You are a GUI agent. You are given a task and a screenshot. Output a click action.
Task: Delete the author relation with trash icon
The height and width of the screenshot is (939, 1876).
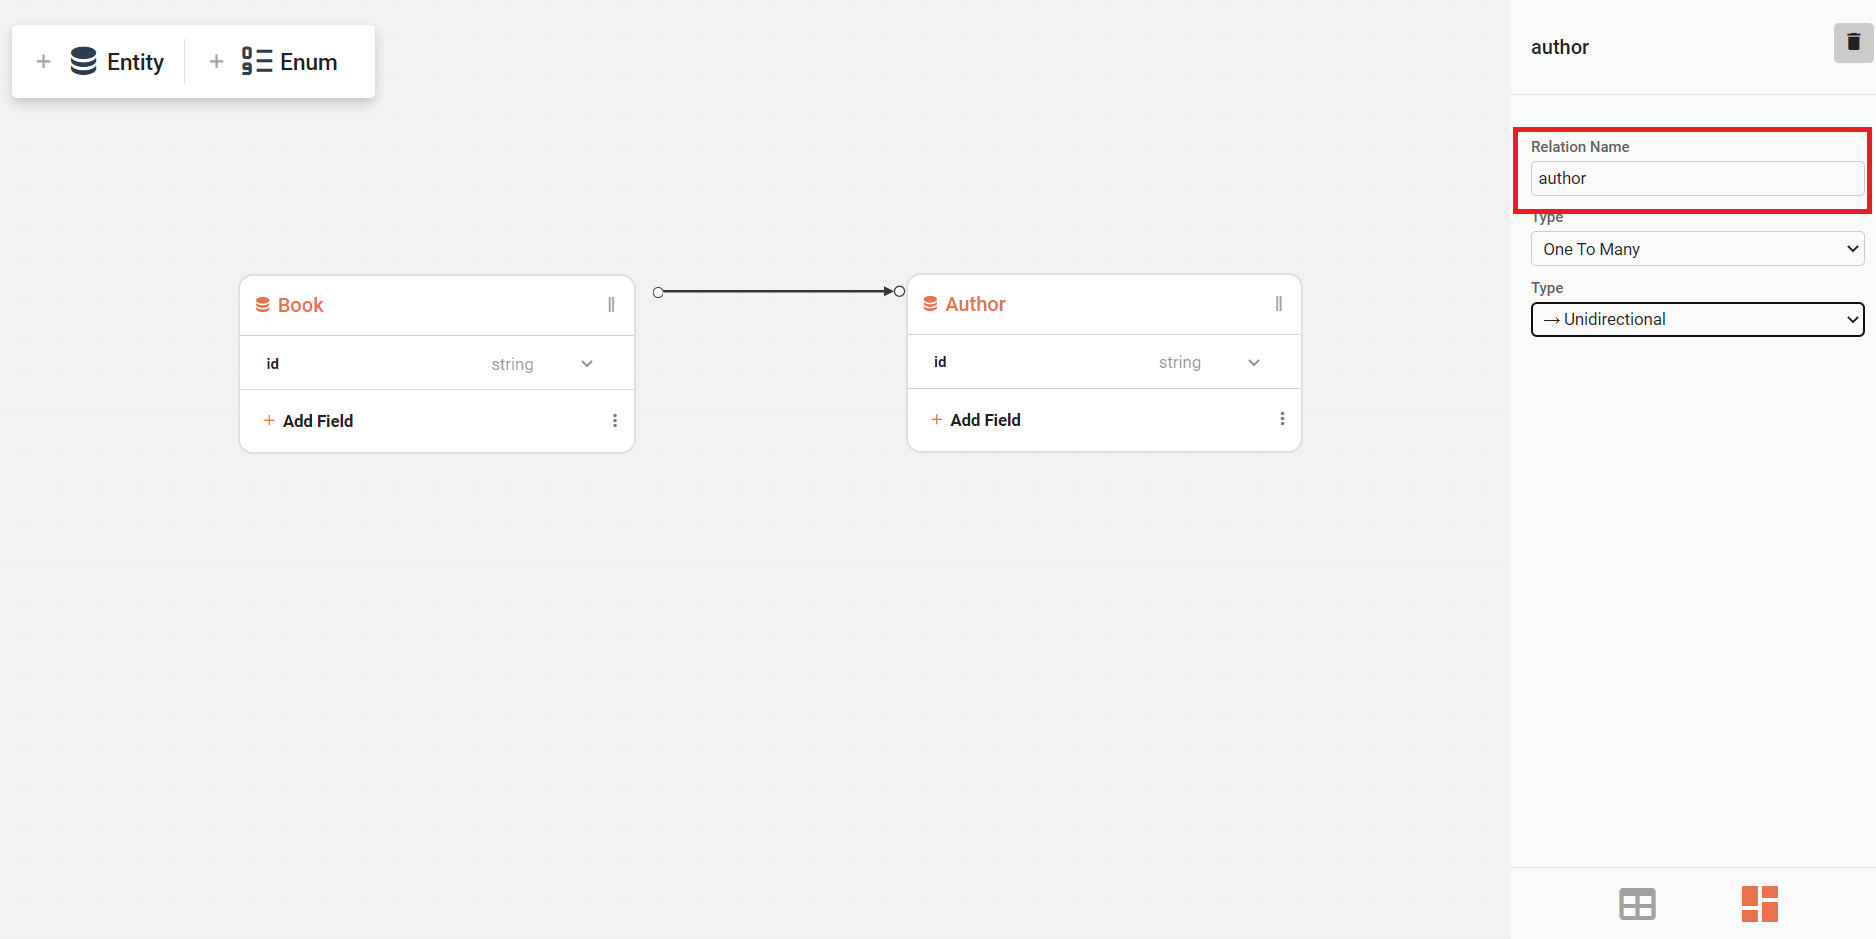1853,43
